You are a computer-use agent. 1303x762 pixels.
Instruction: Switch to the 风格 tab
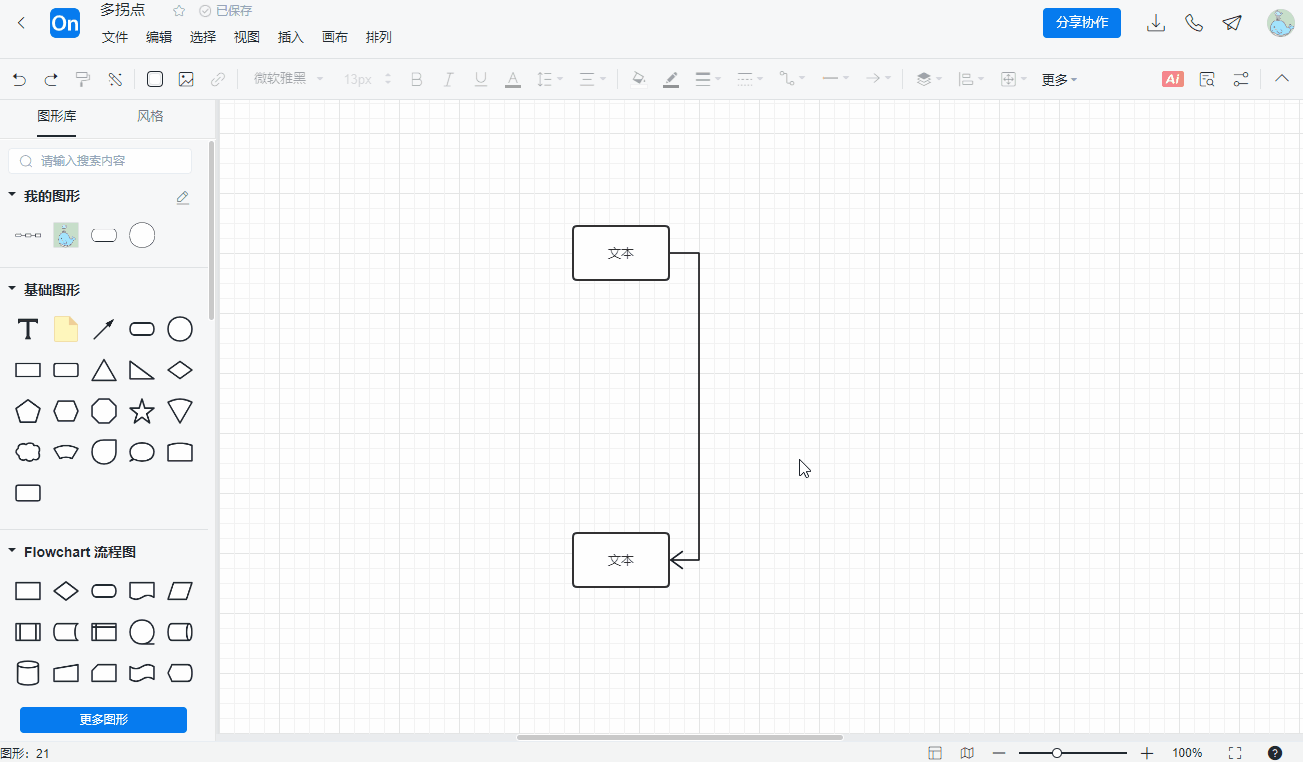150,116
